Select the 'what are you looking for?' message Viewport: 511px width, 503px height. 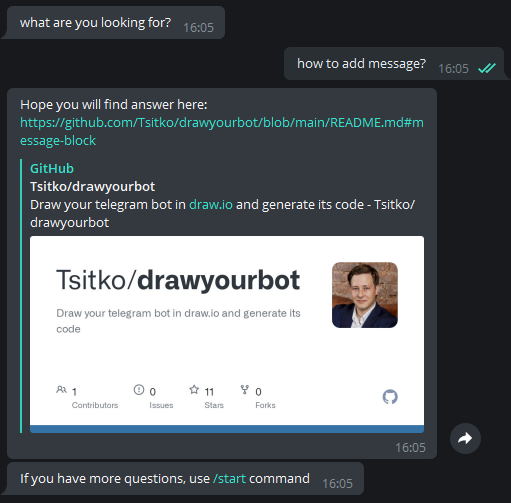pos(113,23)
